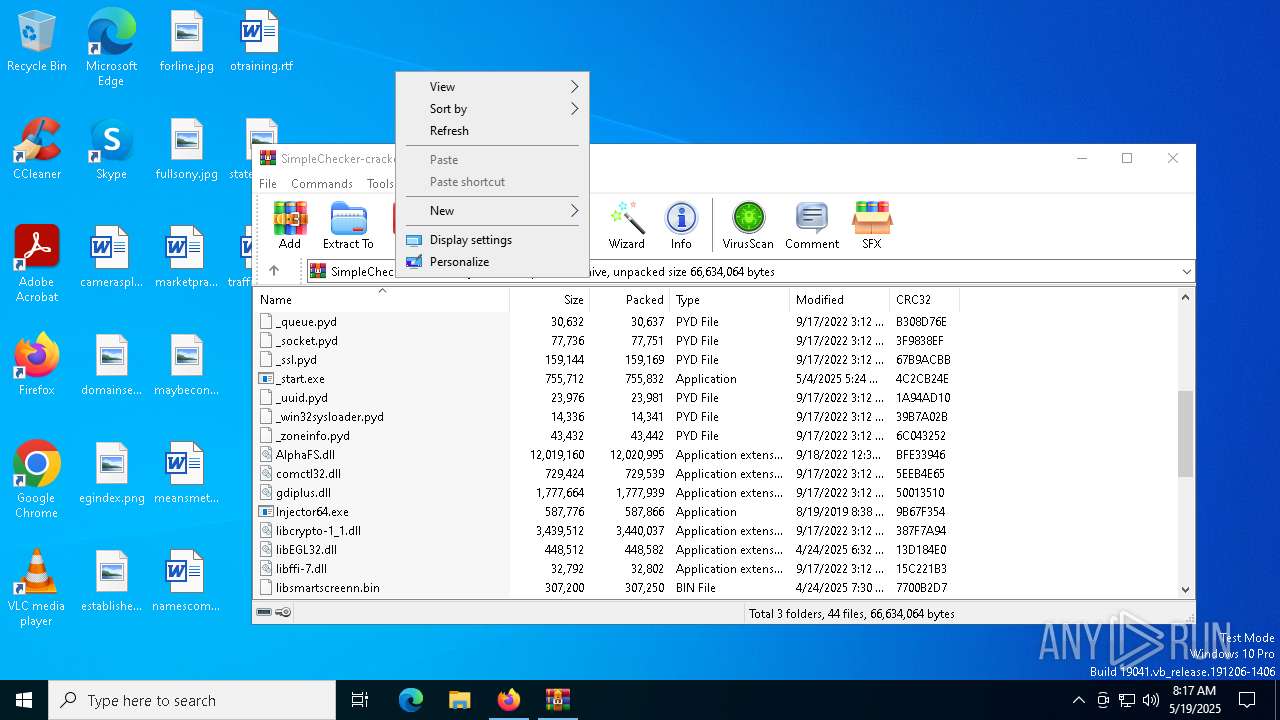The image size is (1280, 720).
Task: Choose Refresh in context menu
Action: pos(492,131)
